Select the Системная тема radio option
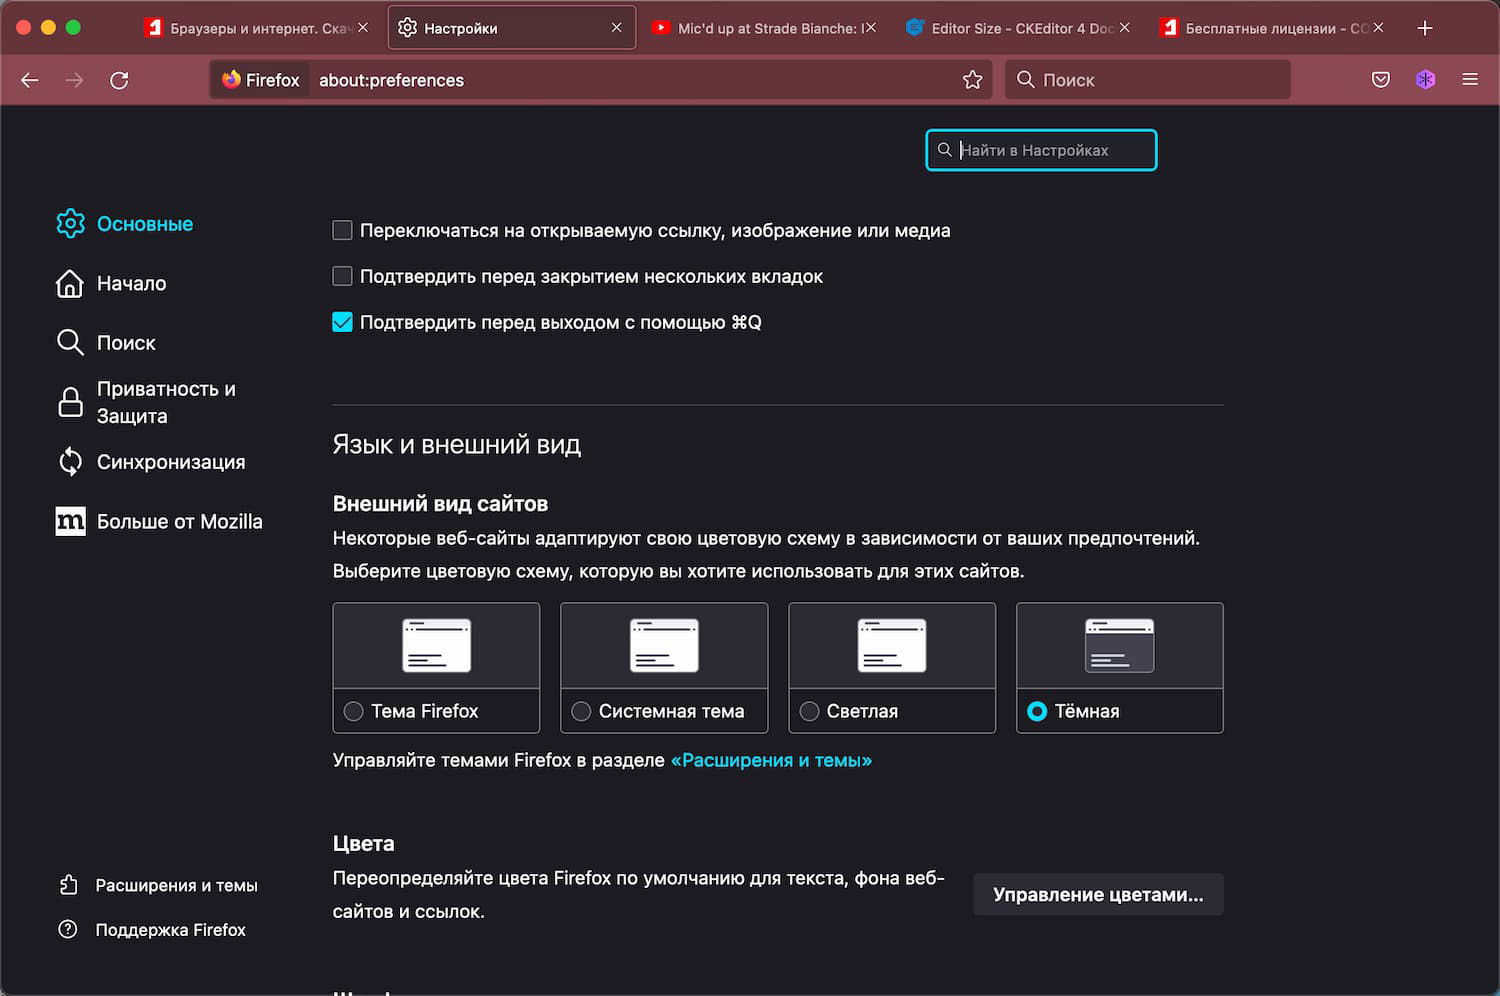This screenshot has height=996, width=1500. click(581, 711)
